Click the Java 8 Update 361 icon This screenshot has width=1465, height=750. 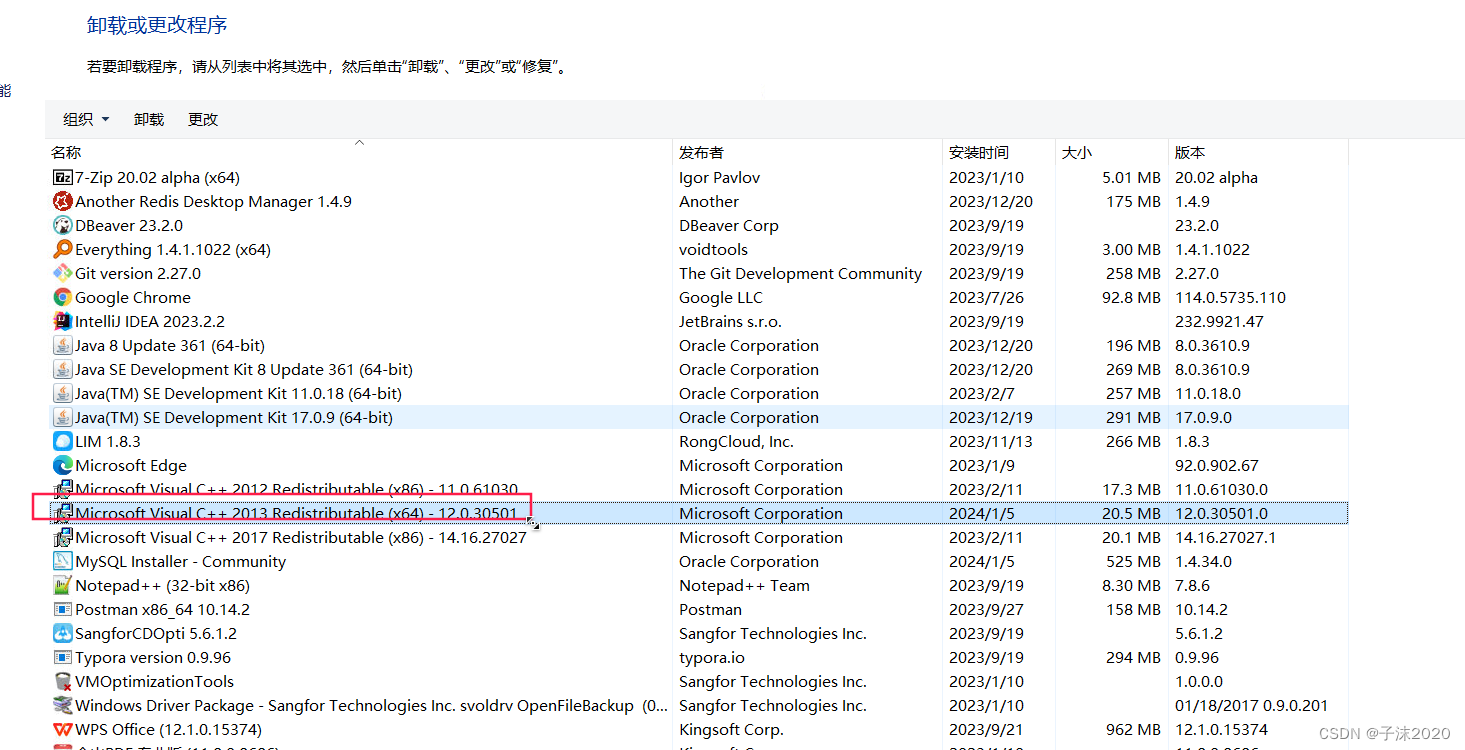pos(63,345)
